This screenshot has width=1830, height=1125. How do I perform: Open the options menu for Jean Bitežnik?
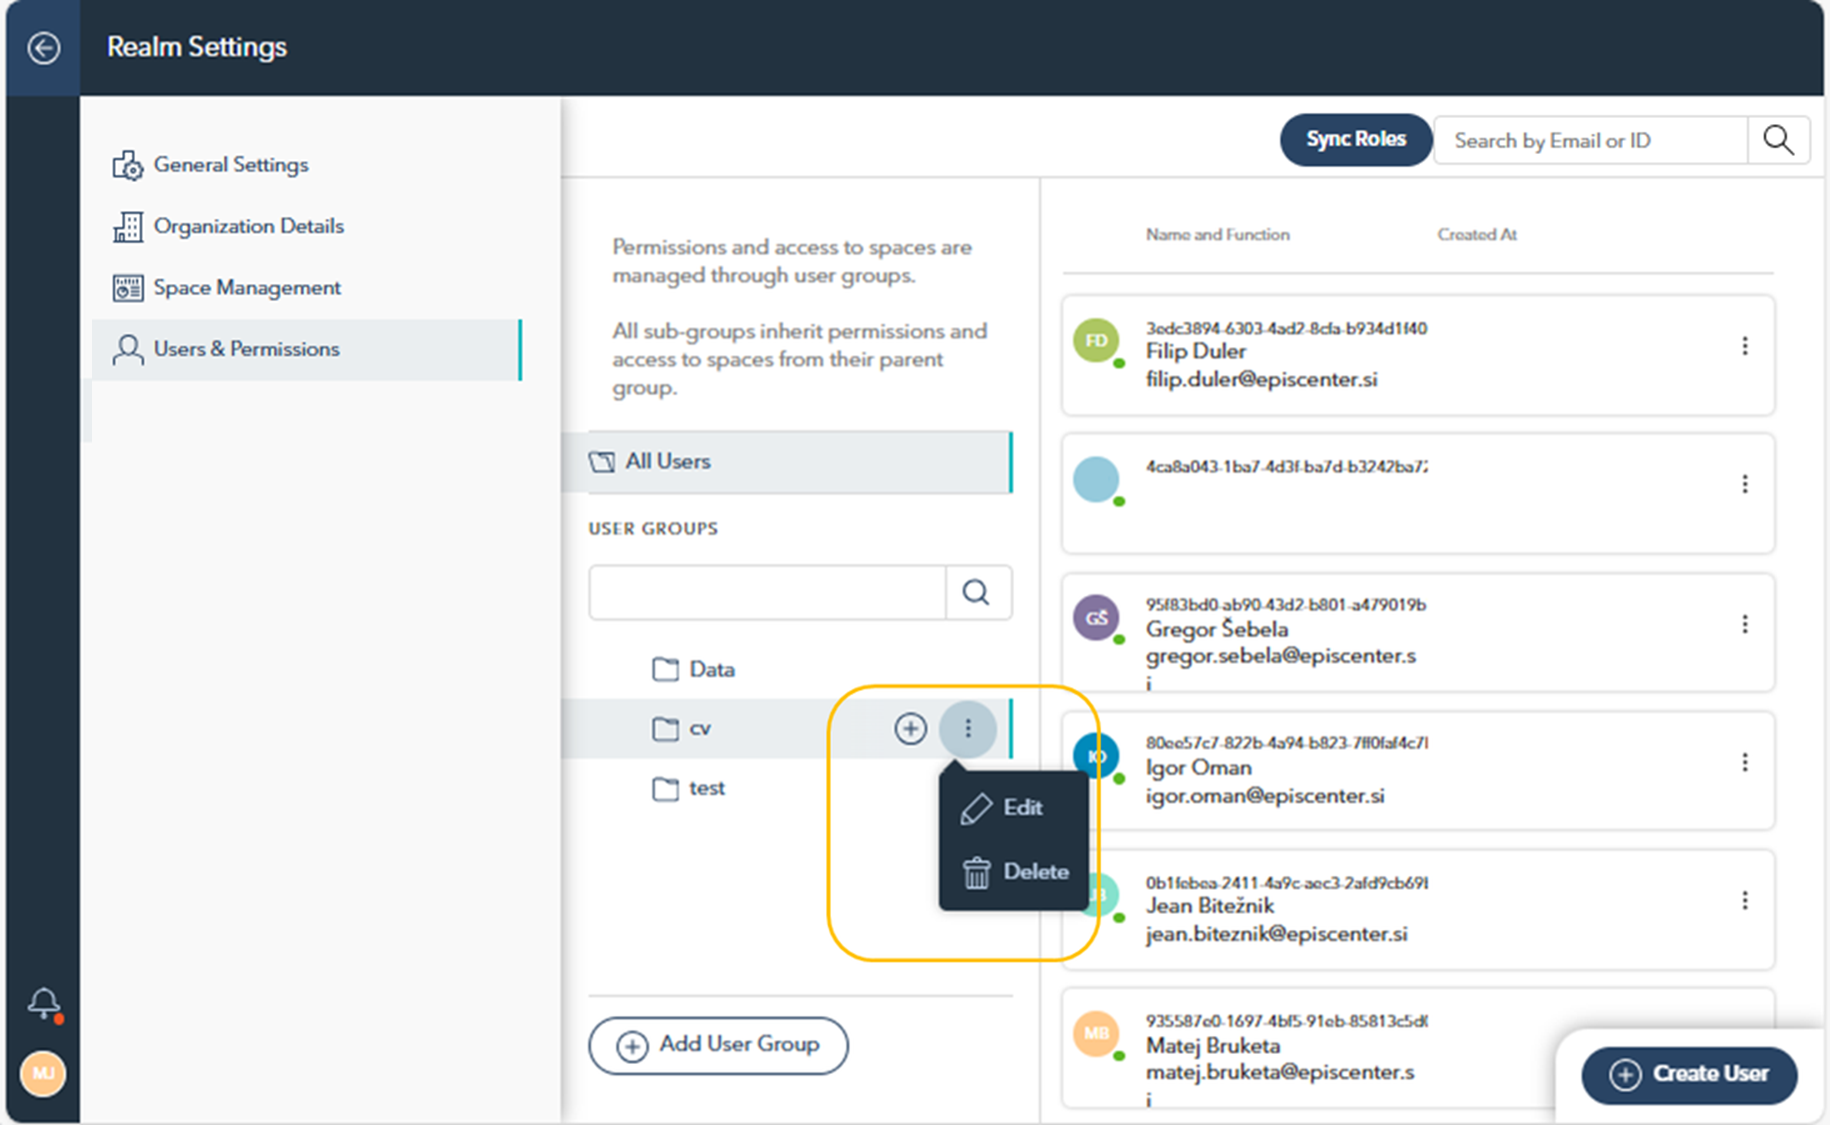(1745, 900)
